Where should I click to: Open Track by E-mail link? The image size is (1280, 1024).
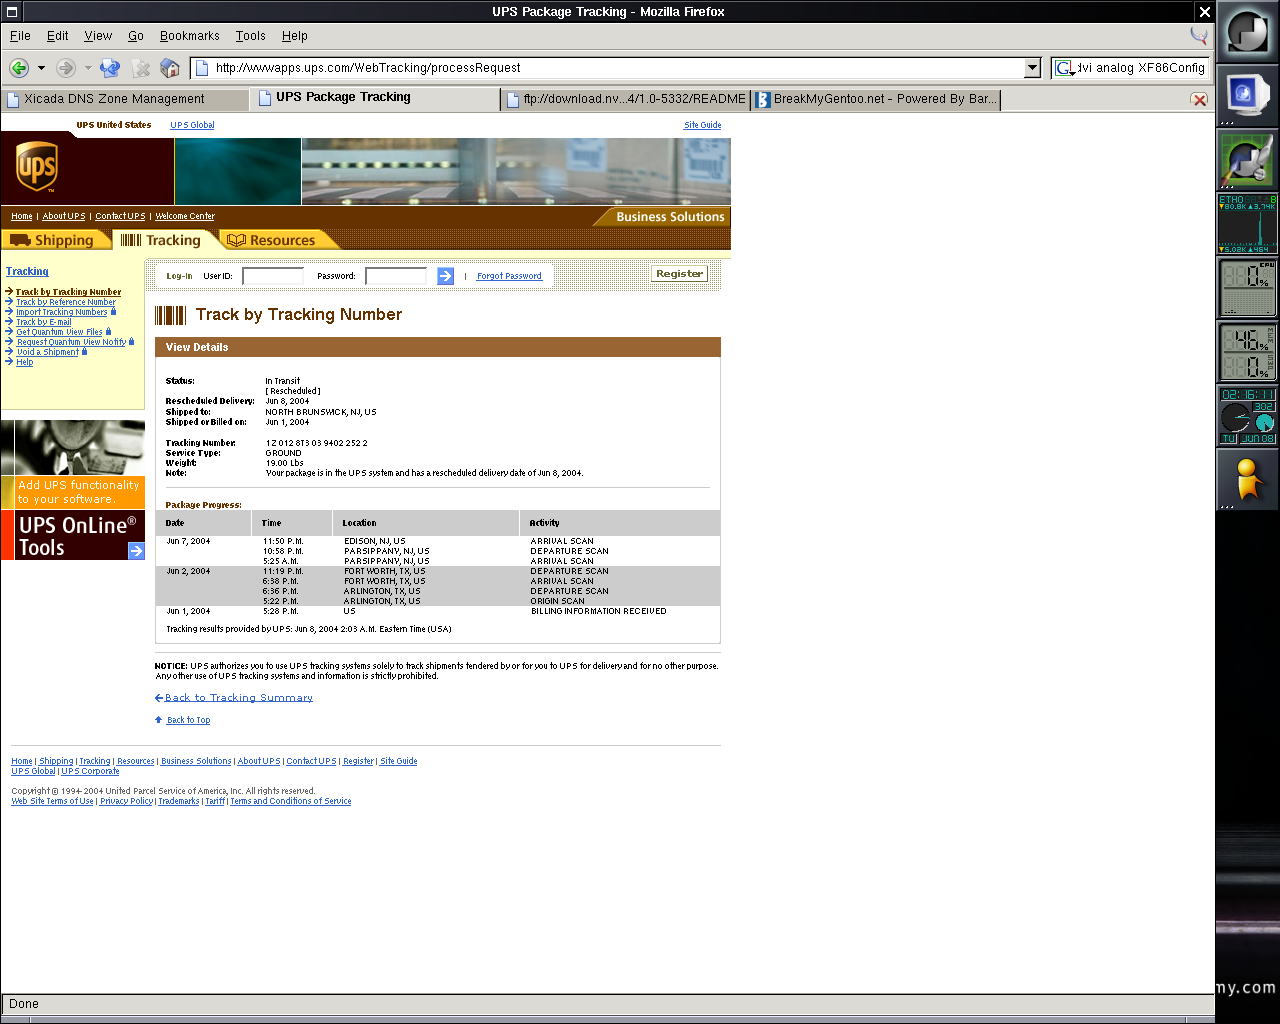pos(44,322)
